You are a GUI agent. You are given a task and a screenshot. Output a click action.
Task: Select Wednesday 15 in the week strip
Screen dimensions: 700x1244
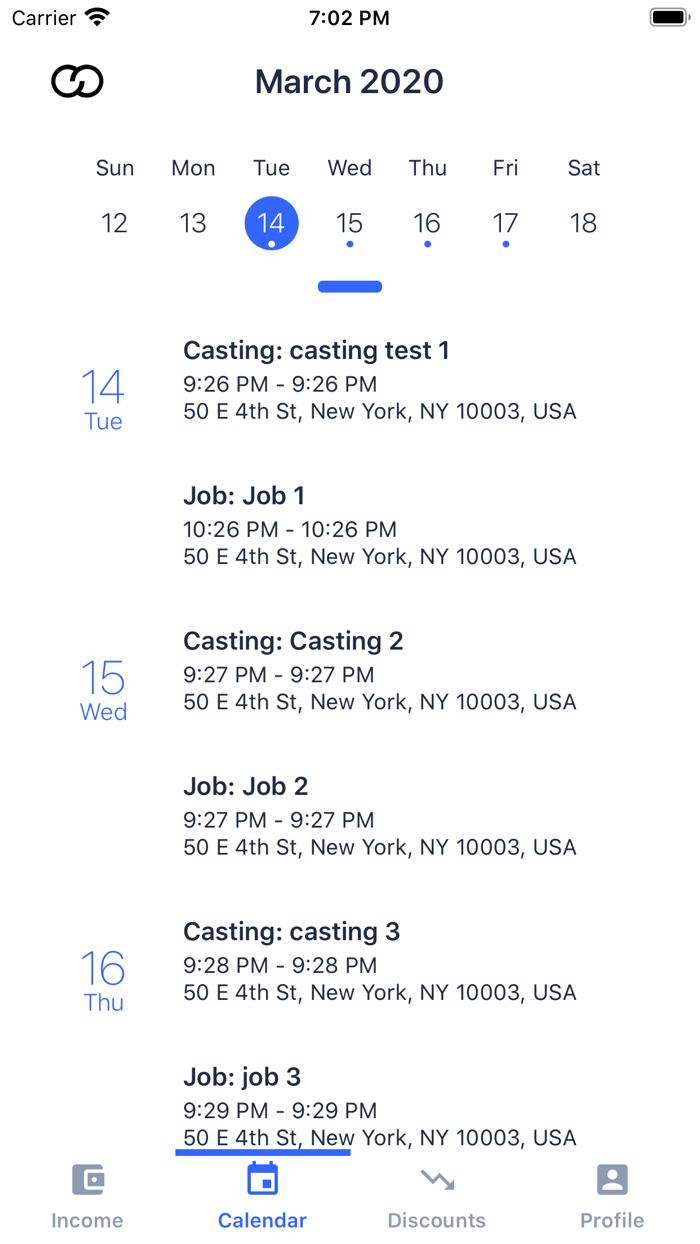click(x=349, y=223)
